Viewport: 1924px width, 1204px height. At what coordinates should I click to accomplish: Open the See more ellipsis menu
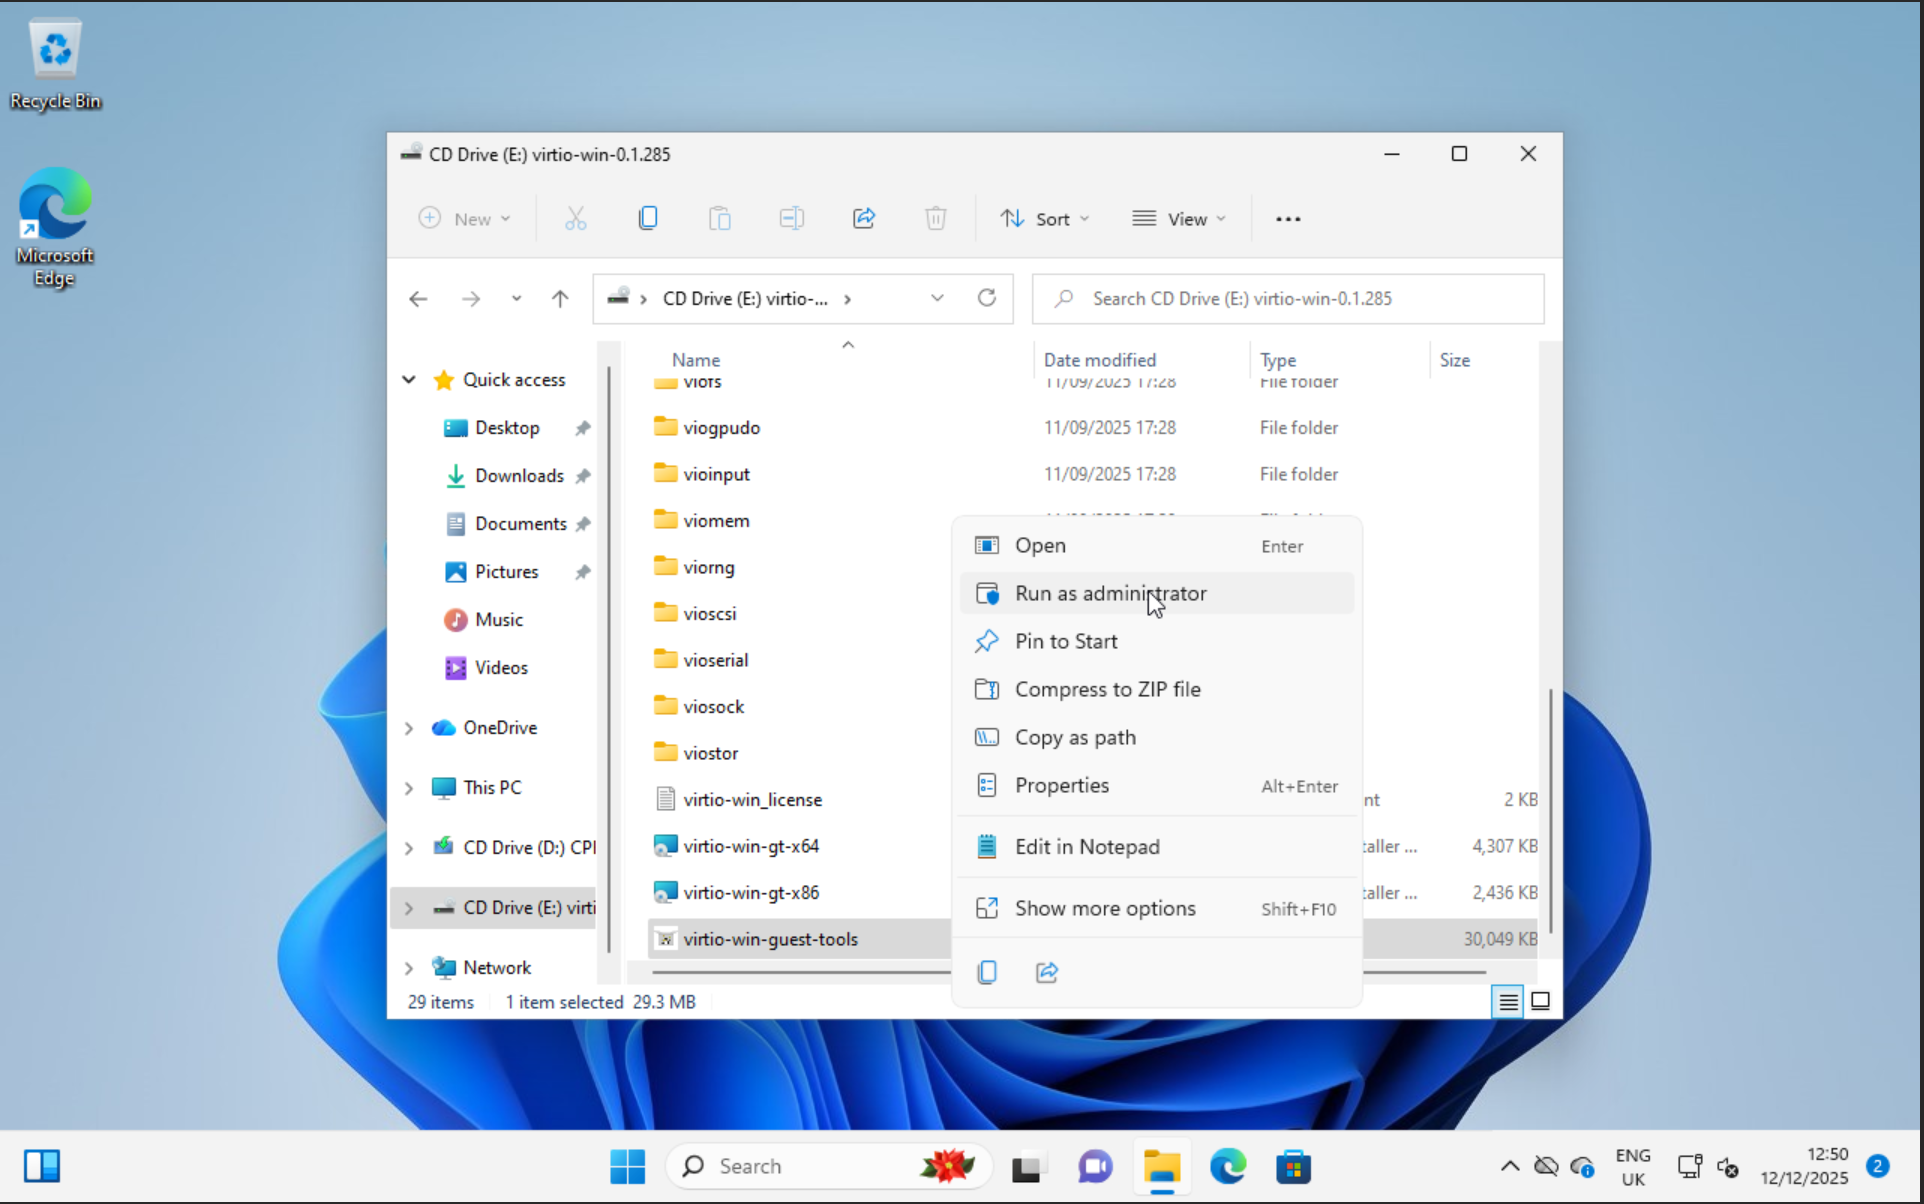1288,219
